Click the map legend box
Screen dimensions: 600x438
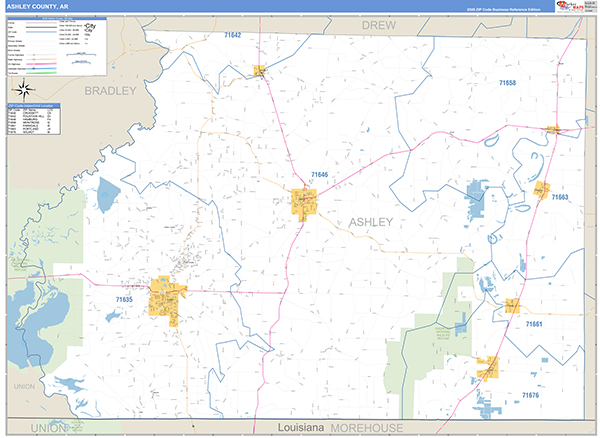coord(57,46)
